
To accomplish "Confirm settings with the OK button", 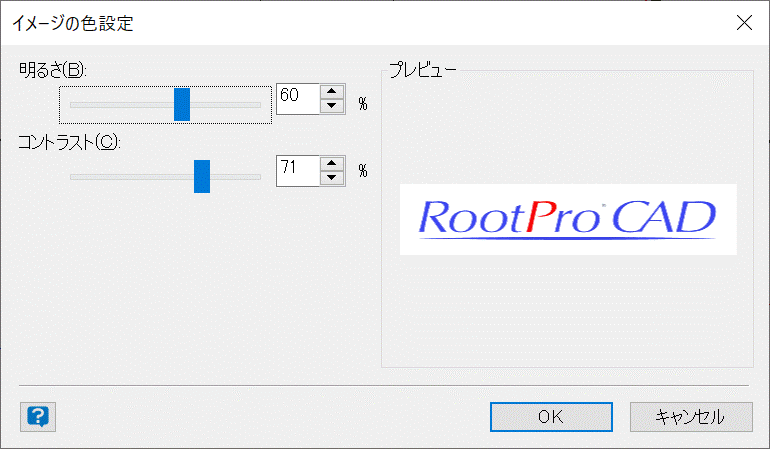I will tap(551, 417).
